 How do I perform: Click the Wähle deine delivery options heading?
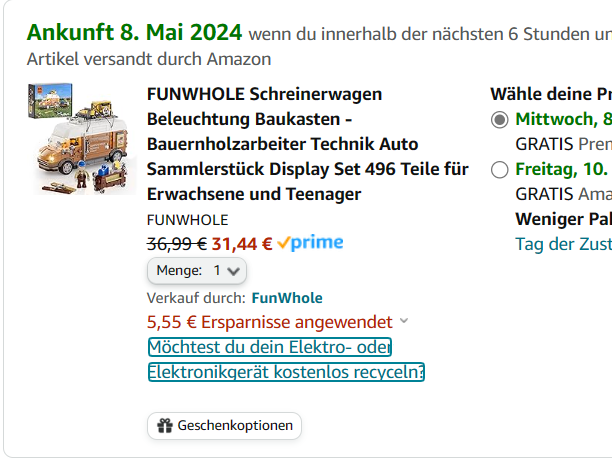(x=550, y=94)
